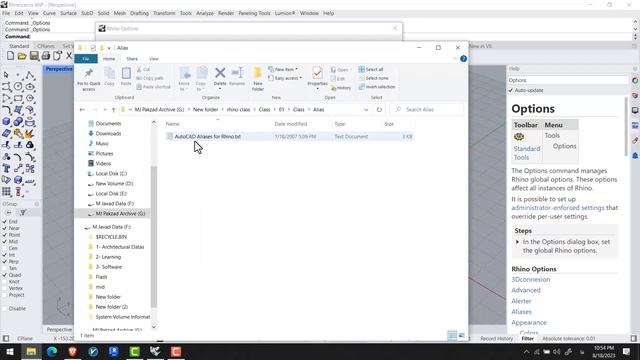
Task: Select the Array grid tool in Rhino sidebar
Action: pyautogui.click(x=6, y=191)
